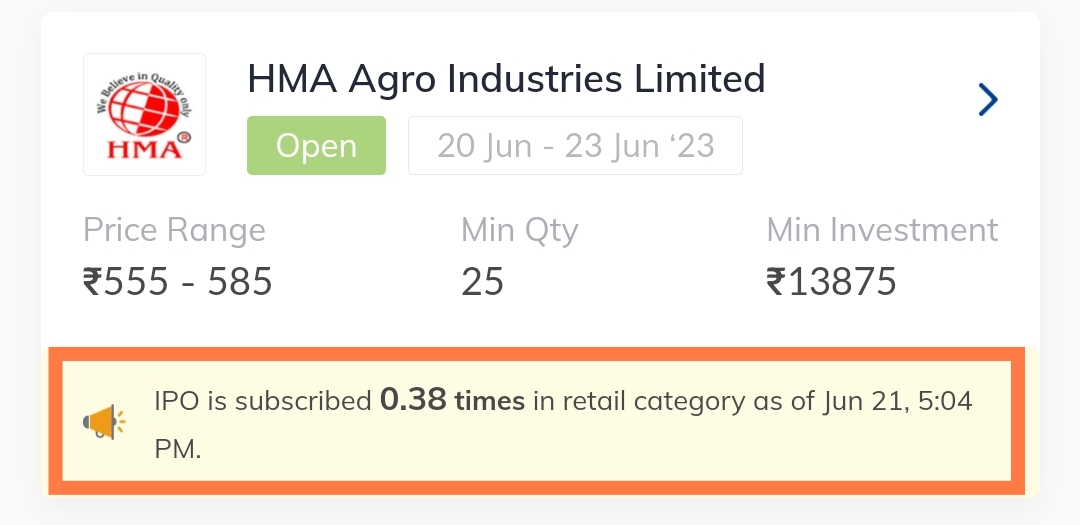This screenshot has height=525, width=1080.
Task: Click the ₹555 - 585 price value
Action: 178,282
